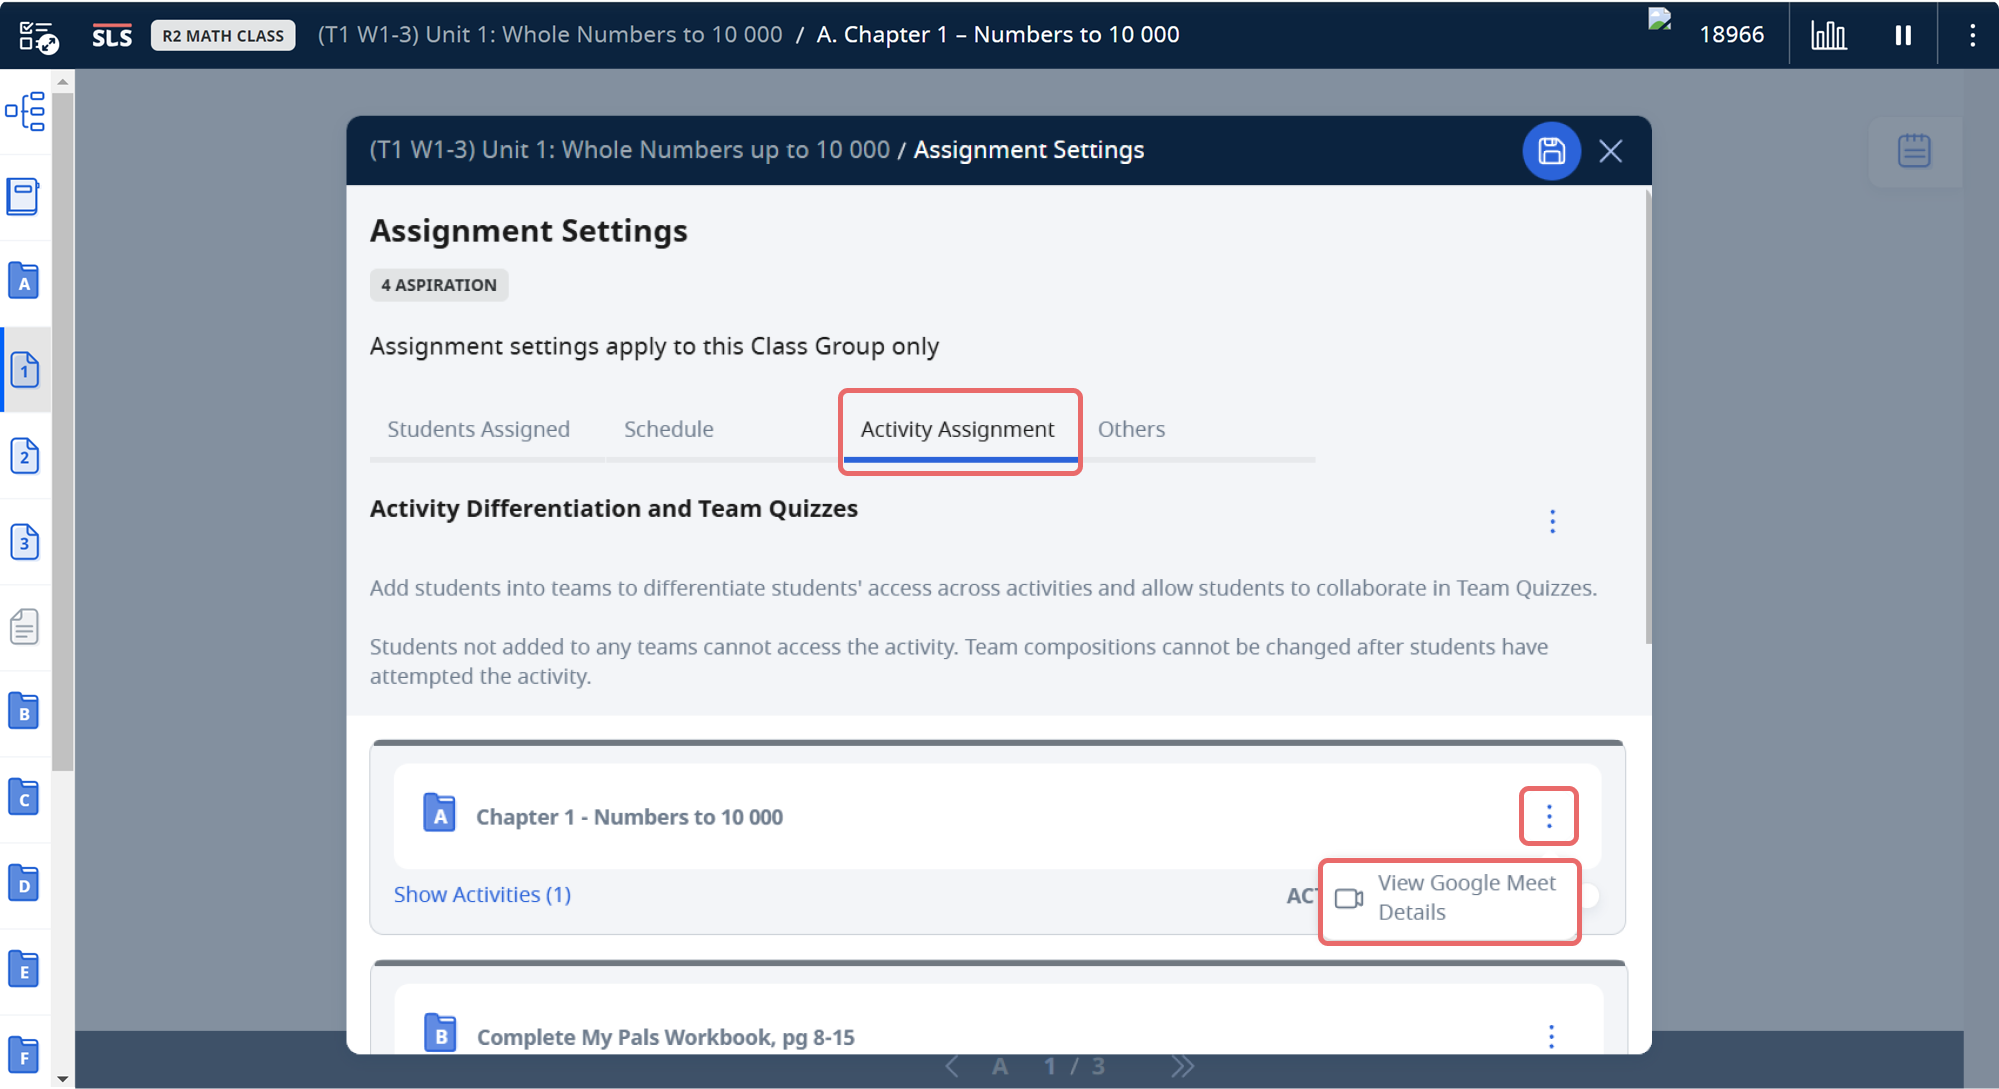
Task: Open the SLS home logo
Action: coord(112,36)
